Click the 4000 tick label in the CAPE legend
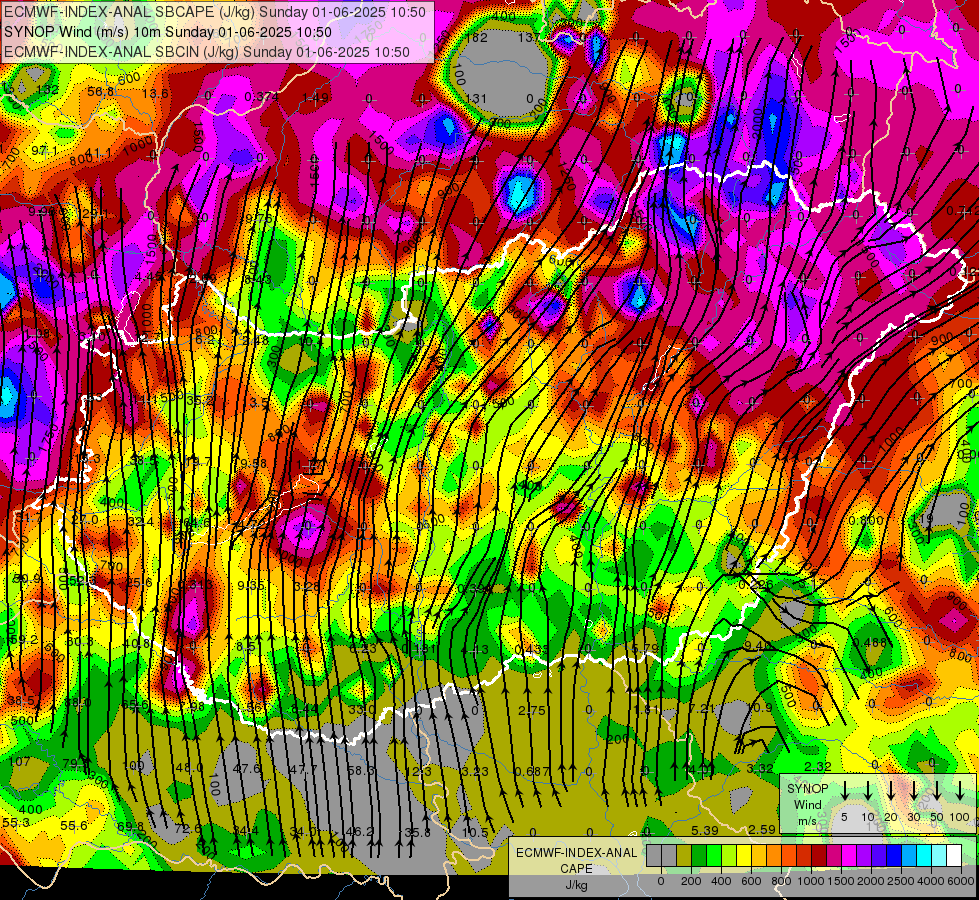 931,881
